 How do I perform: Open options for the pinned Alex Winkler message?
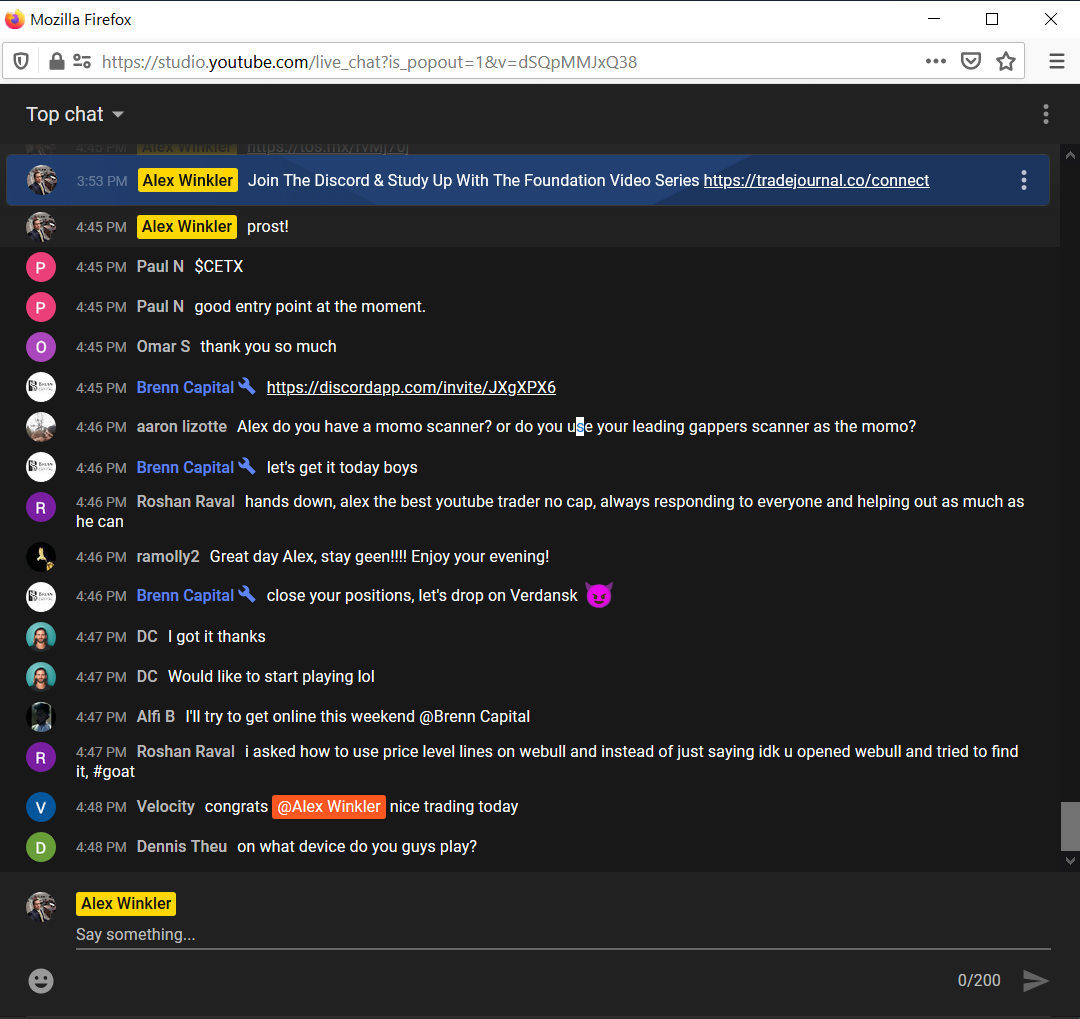click(x=1023, y=180)
